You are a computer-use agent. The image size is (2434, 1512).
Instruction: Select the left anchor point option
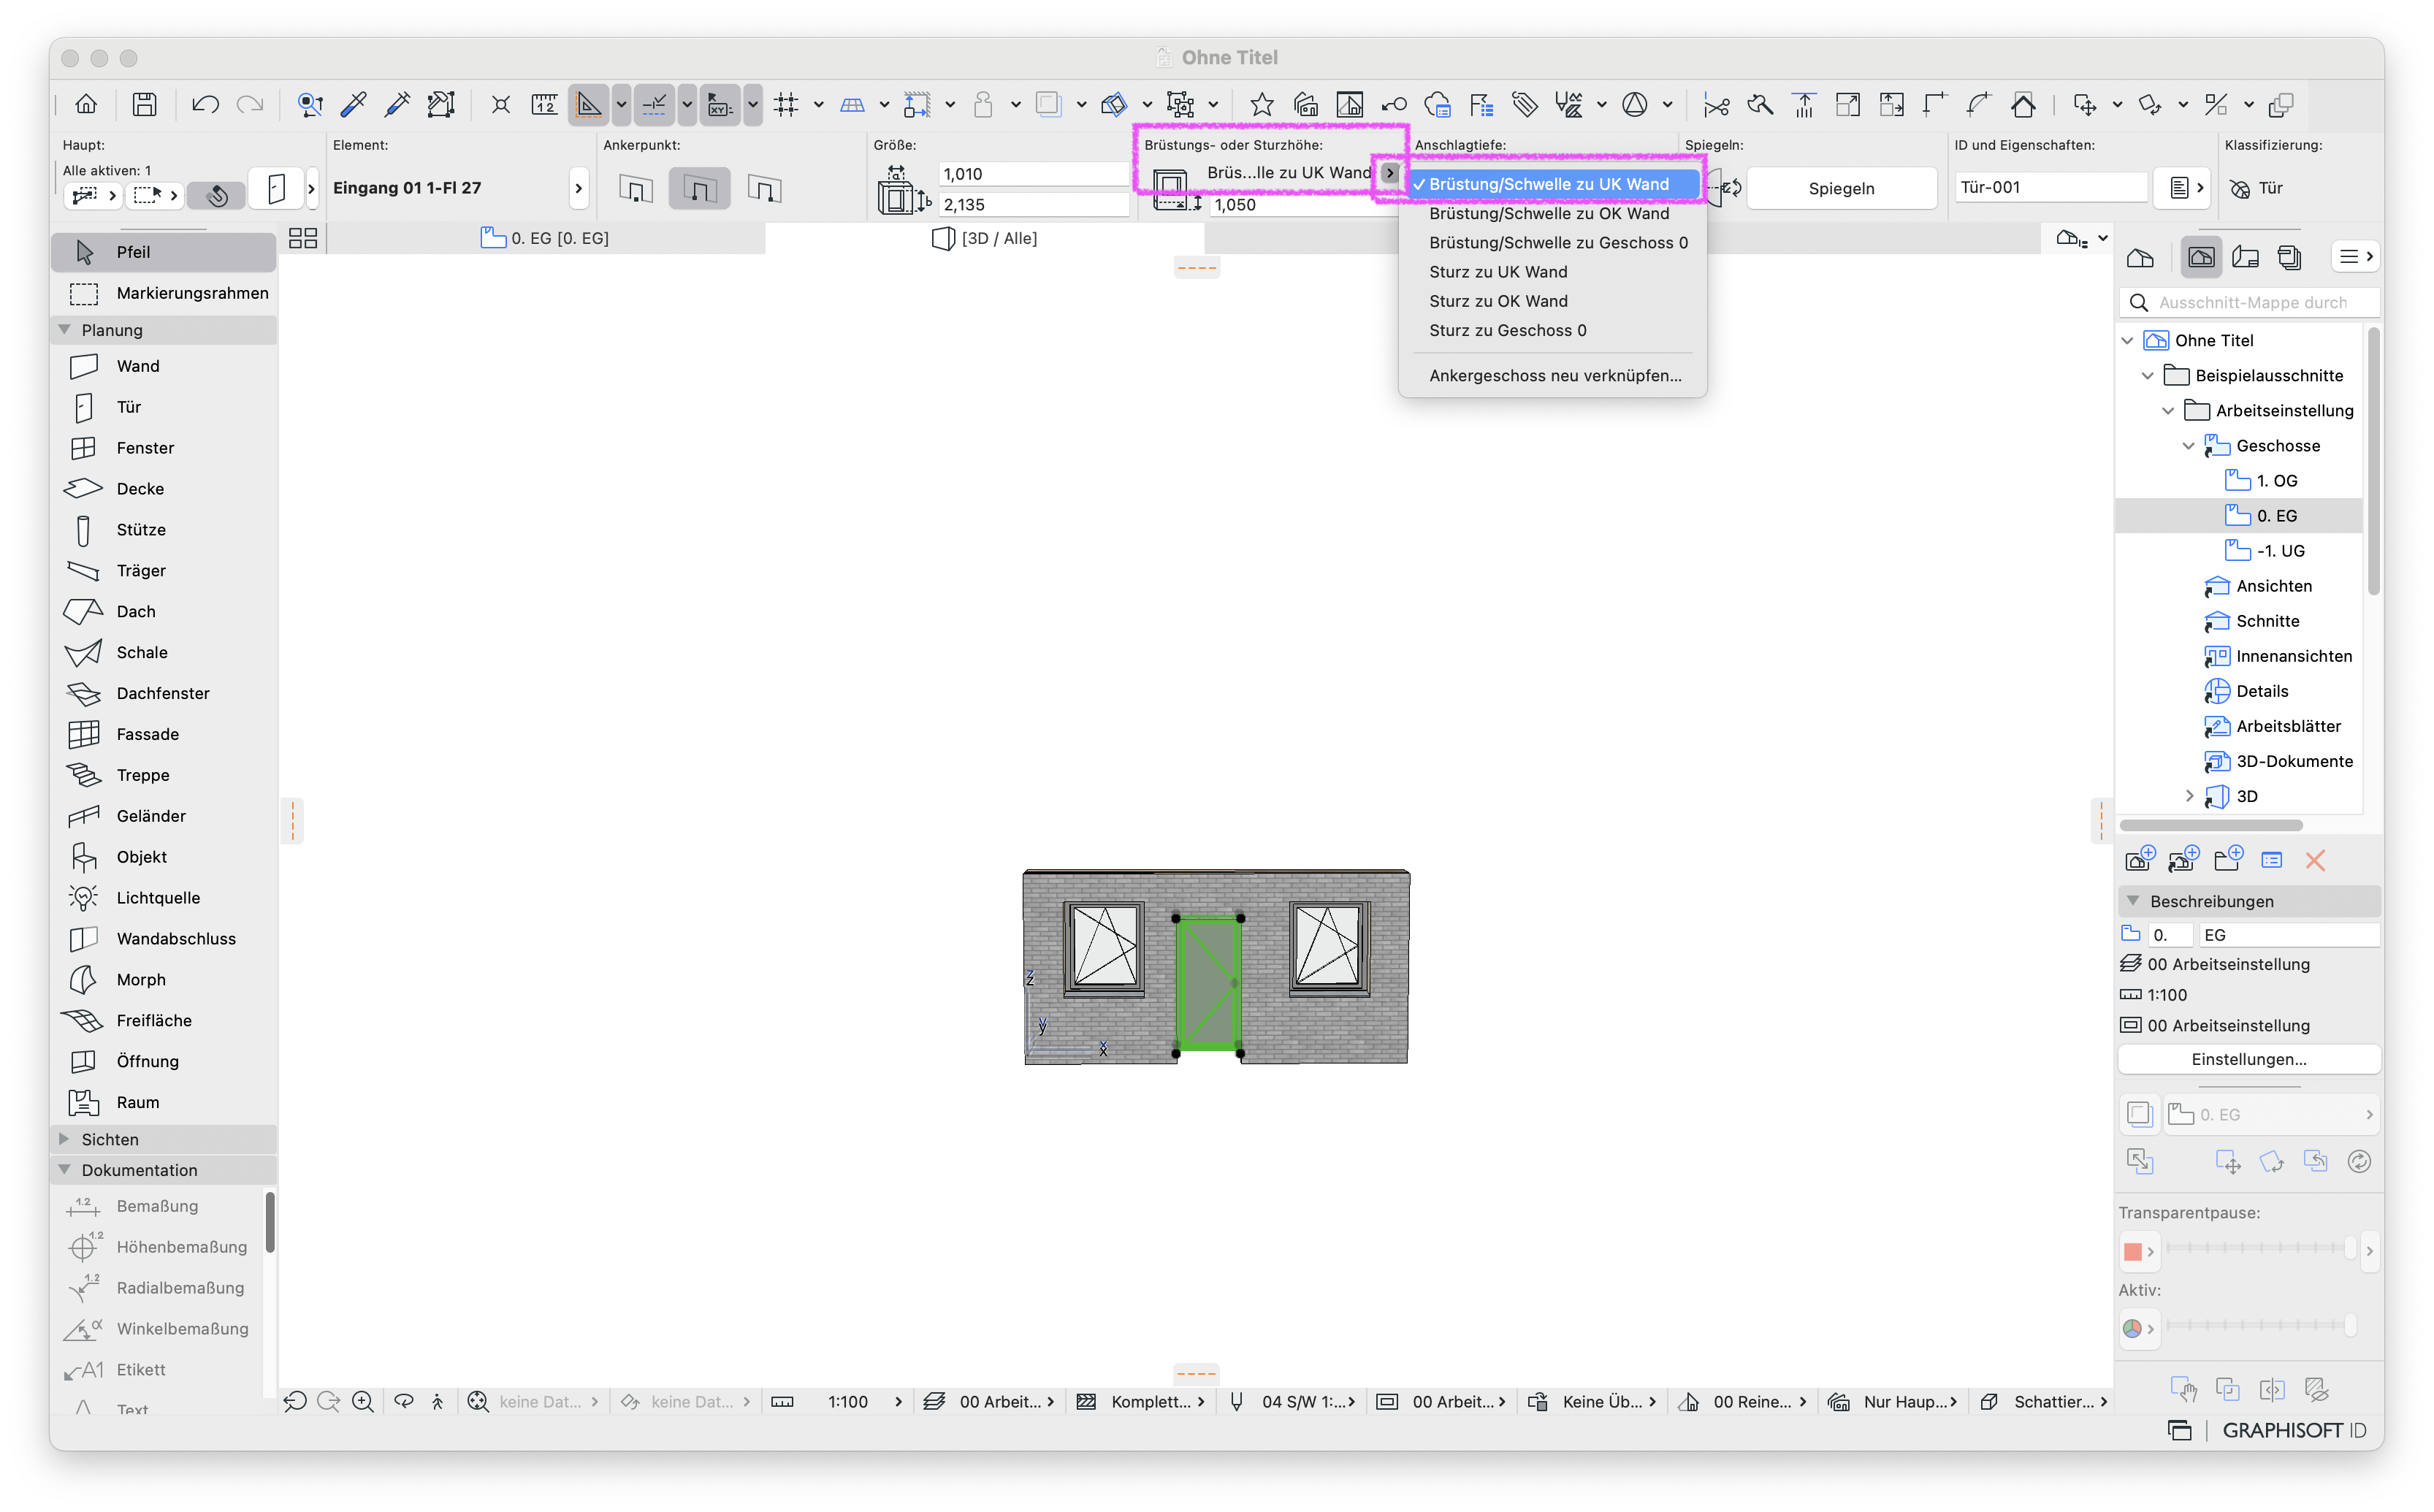[x=635, y=188]
